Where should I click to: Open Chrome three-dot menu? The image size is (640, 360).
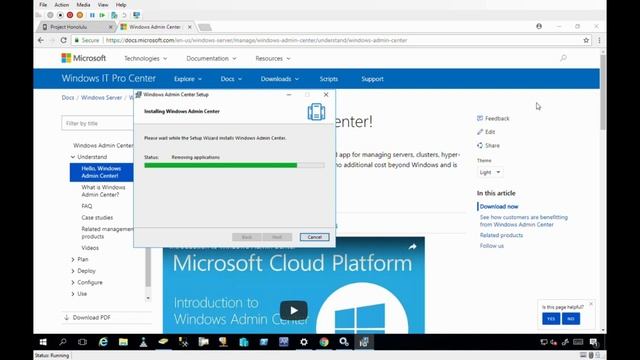tap(599, 40)
